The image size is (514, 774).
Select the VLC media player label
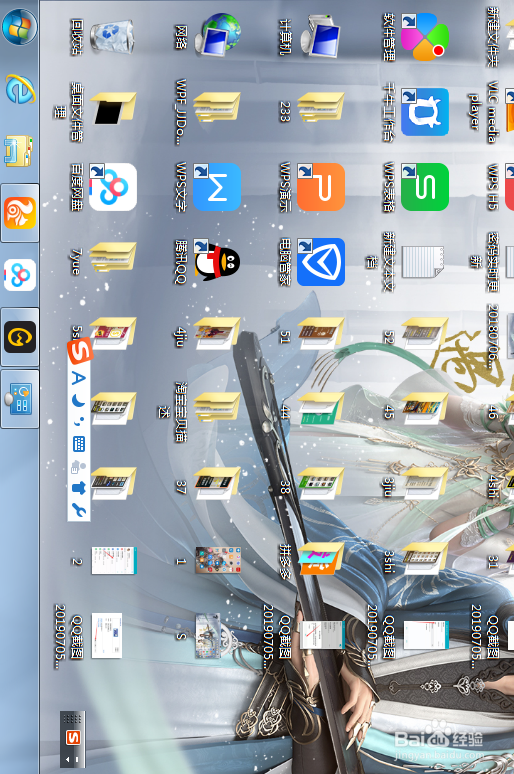point(481,112)
